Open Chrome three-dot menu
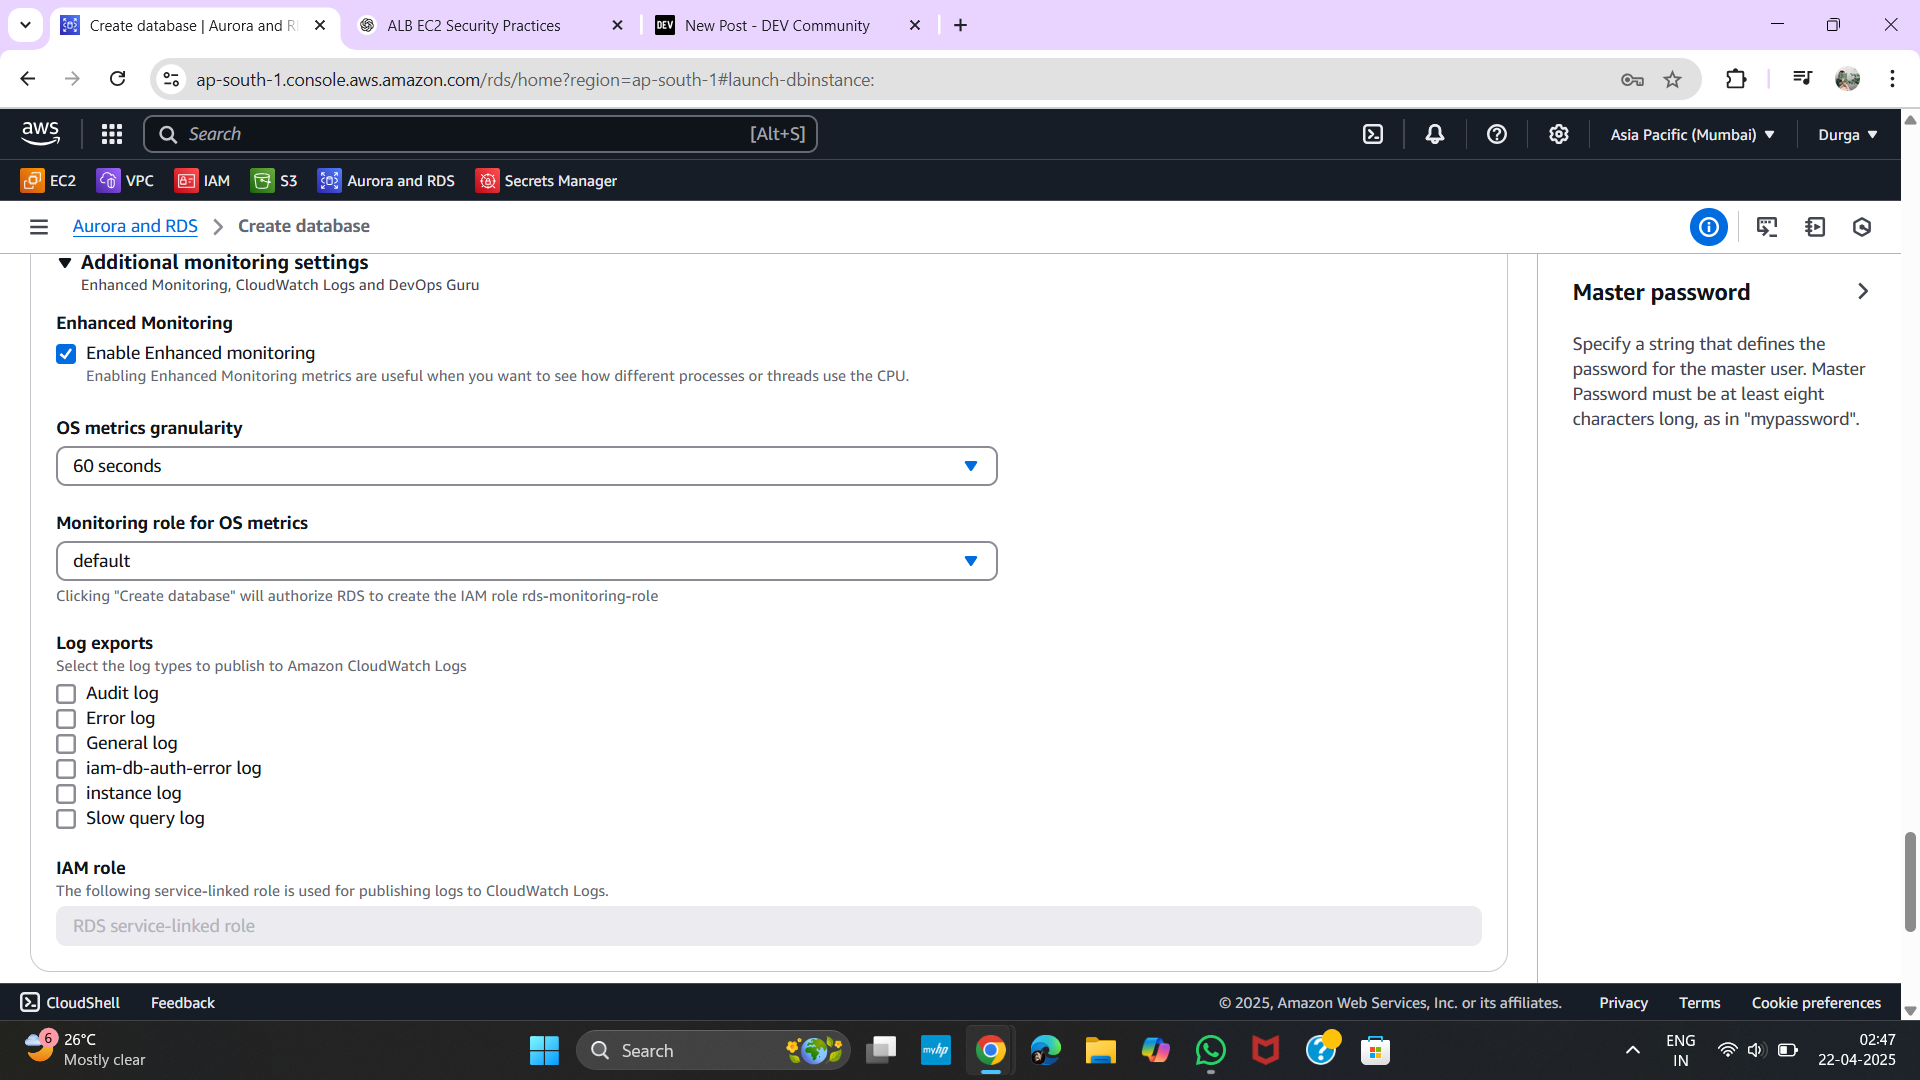This screenshot has height=1080, width=1920. (1892, 79)
